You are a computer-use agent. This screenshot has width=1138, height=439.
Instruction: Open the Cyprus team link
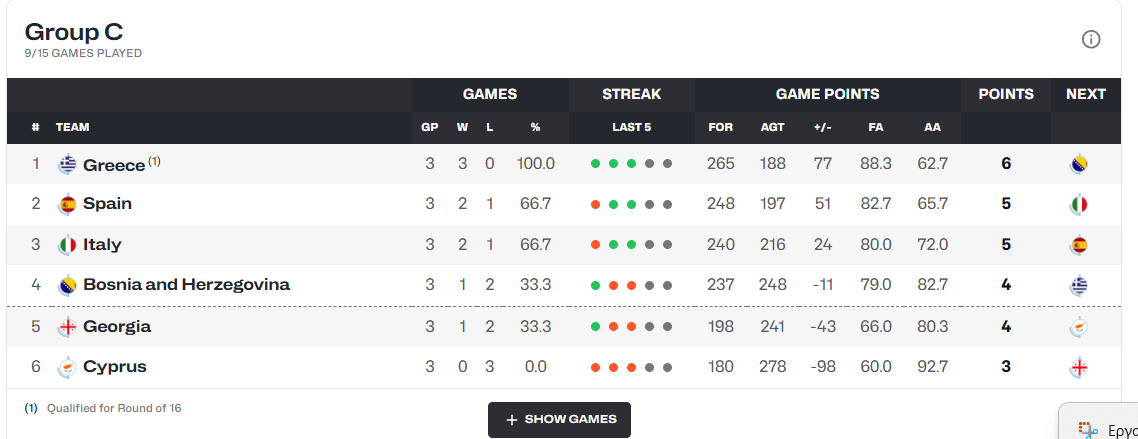tap(115, 367)
